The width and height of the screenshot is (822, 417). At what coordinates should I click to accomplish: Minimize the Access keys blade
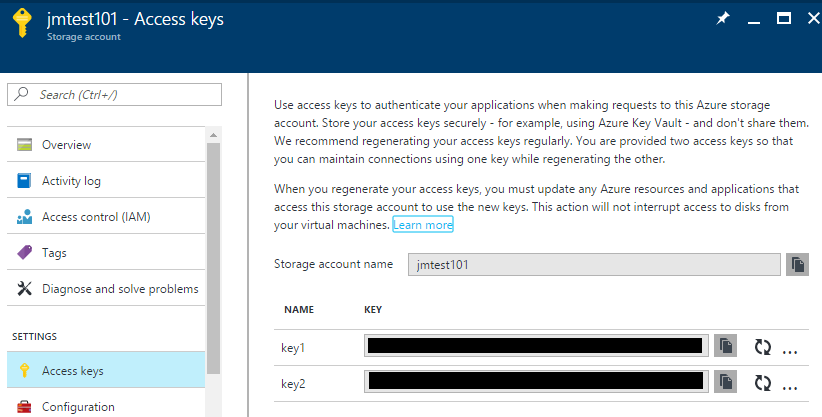(754, 22)
